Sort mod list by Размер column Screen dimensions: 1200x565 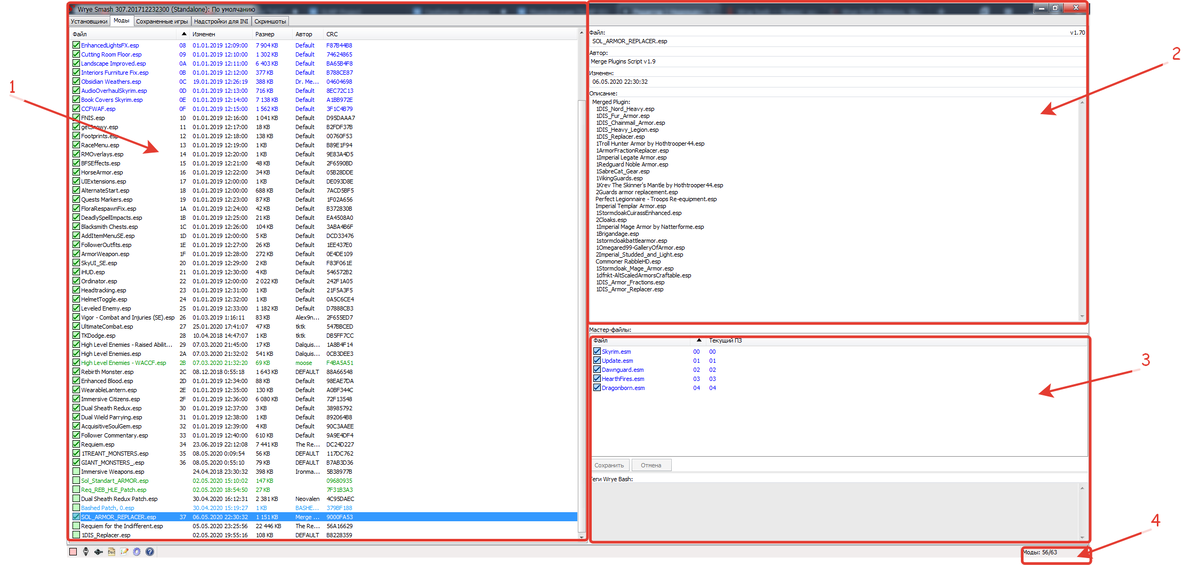[273, 34]
